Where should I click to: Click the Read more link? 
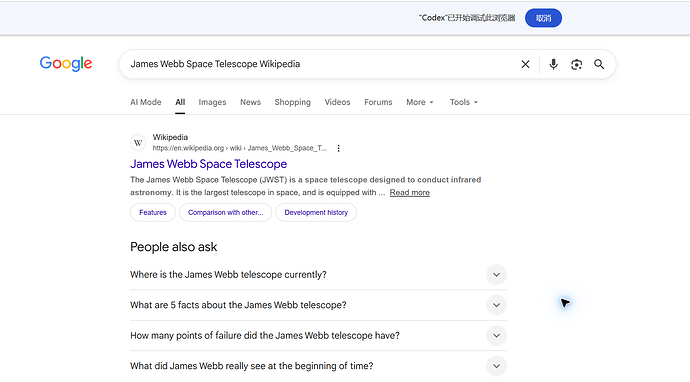point(410,193)
